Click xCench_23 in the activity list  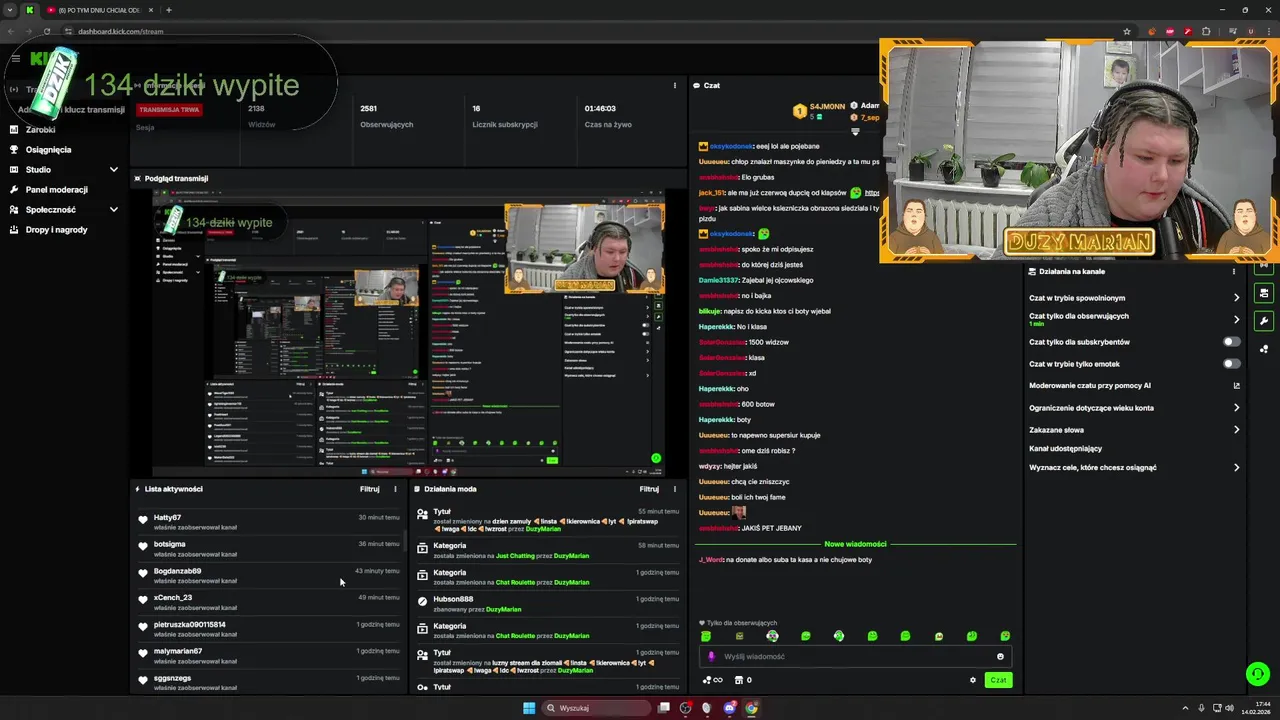click(x=173, y=597)
